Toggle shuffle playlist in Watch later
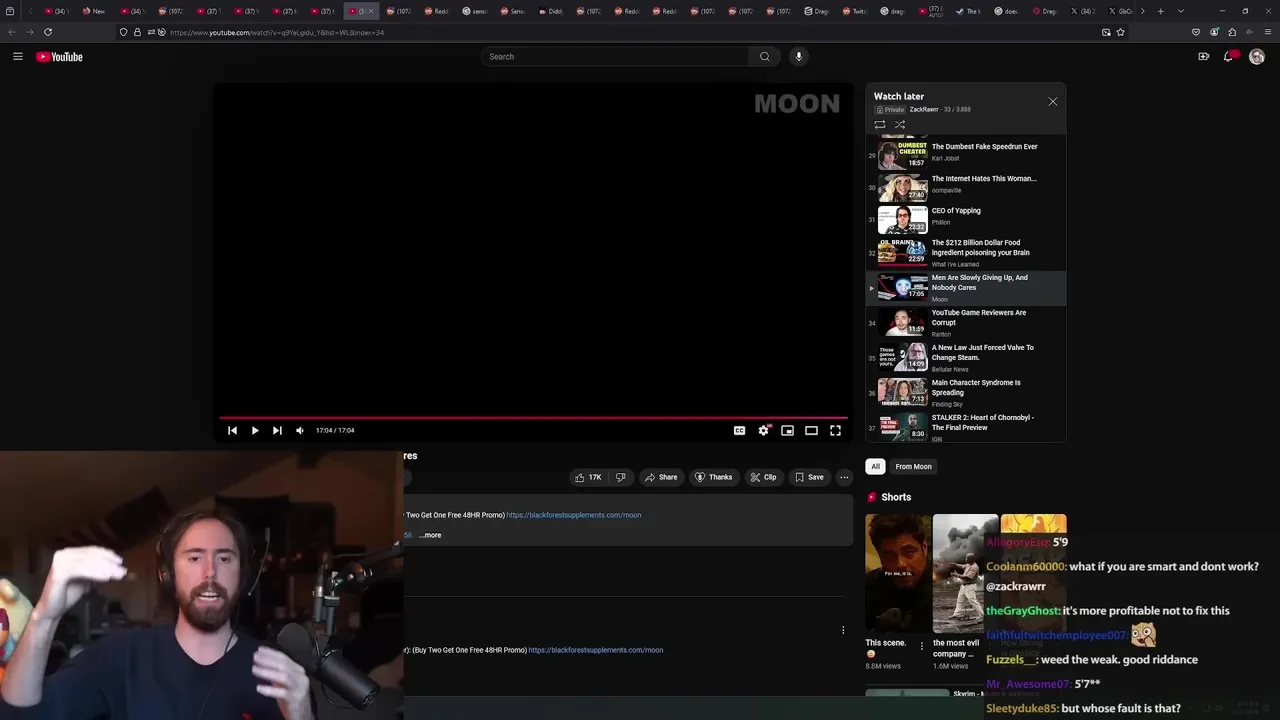Viewport: 1280px width, 720px height. click(x=900, y=125)
